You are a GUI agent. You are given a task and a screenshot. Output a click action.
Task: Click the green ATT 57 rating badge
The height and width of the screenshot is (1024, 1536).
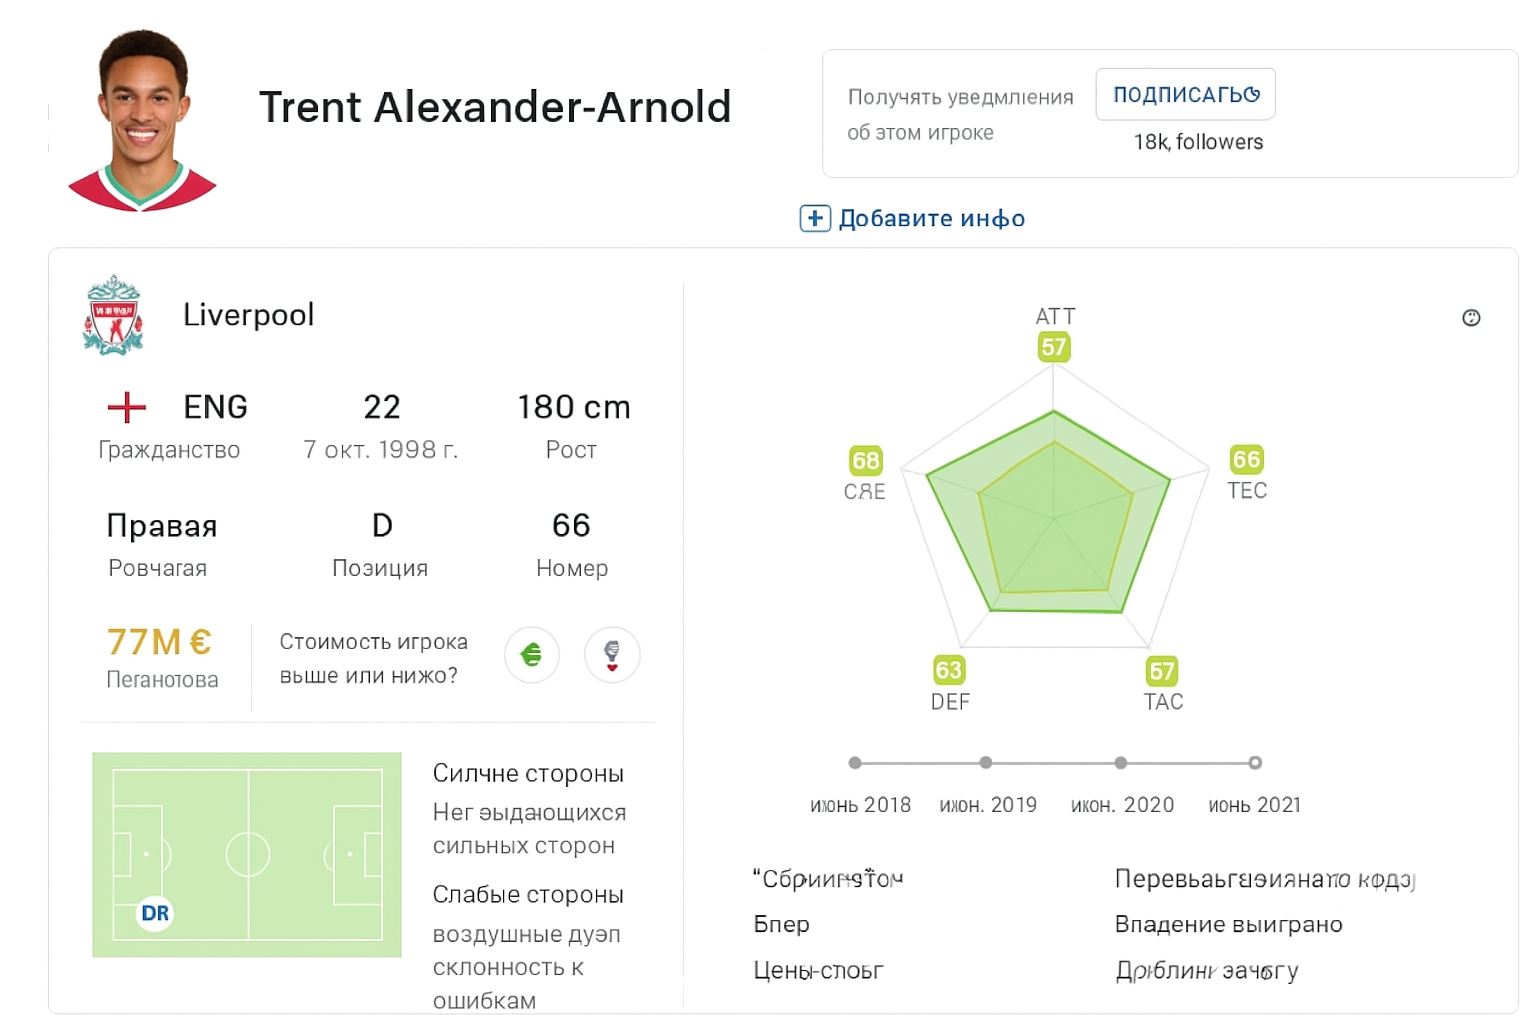click(x=1054, y=347)
